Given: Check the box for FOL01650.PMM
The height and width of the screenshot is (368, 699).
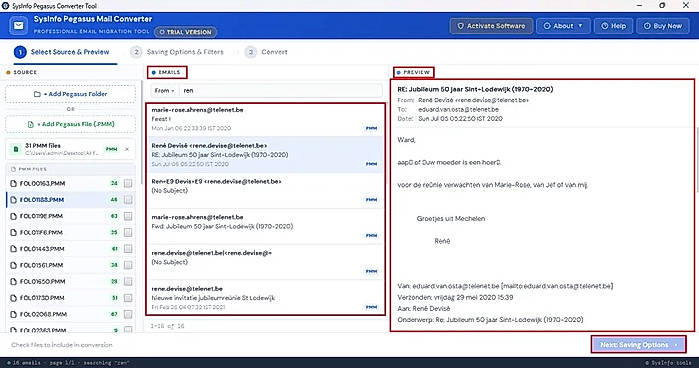Looking at the screenshot, I should pyautogui.click(x=128, y=281).
